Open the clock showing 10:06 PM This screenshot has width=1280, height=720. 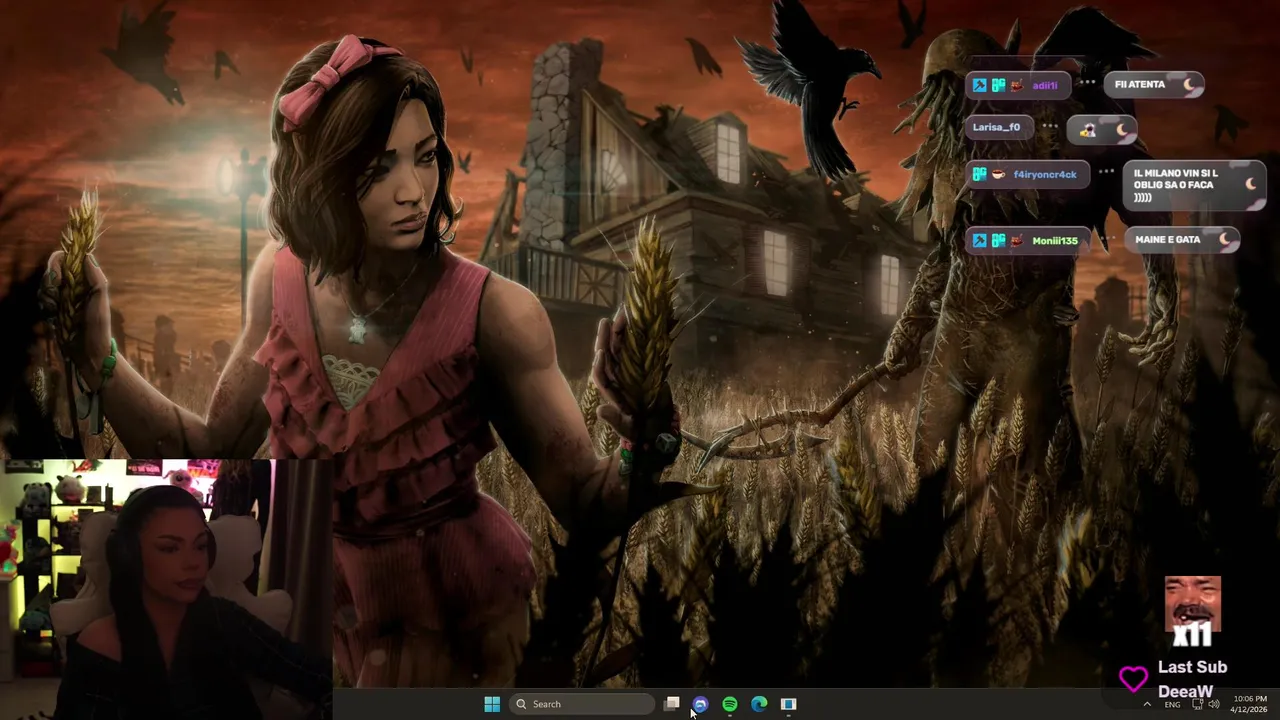click(x=1250, y=704)
